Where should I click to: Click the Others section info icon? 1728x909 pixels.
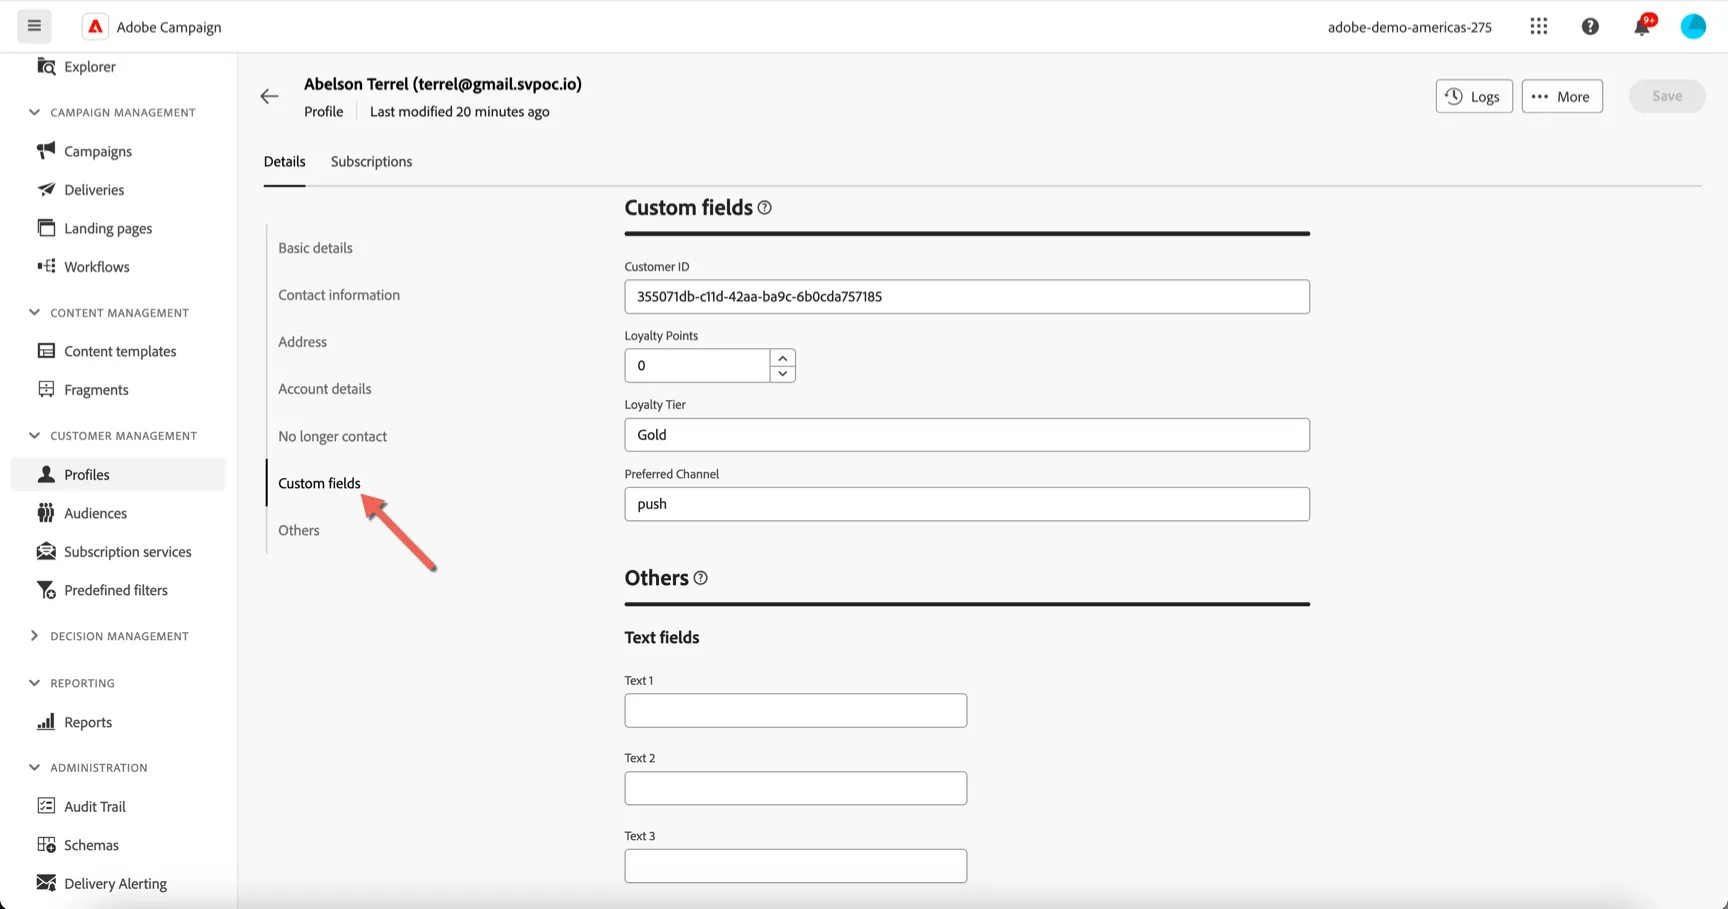(x=701, y=578)
